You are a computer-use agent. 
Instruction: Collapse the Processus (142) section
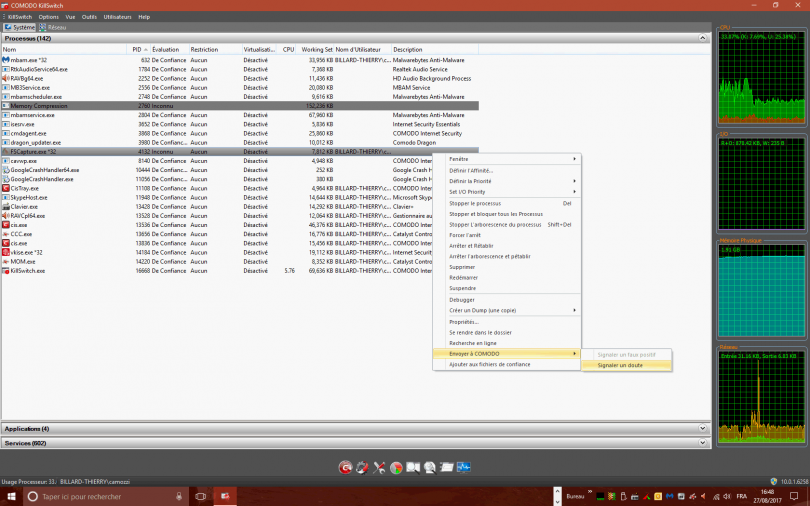[x=702, y=38]
